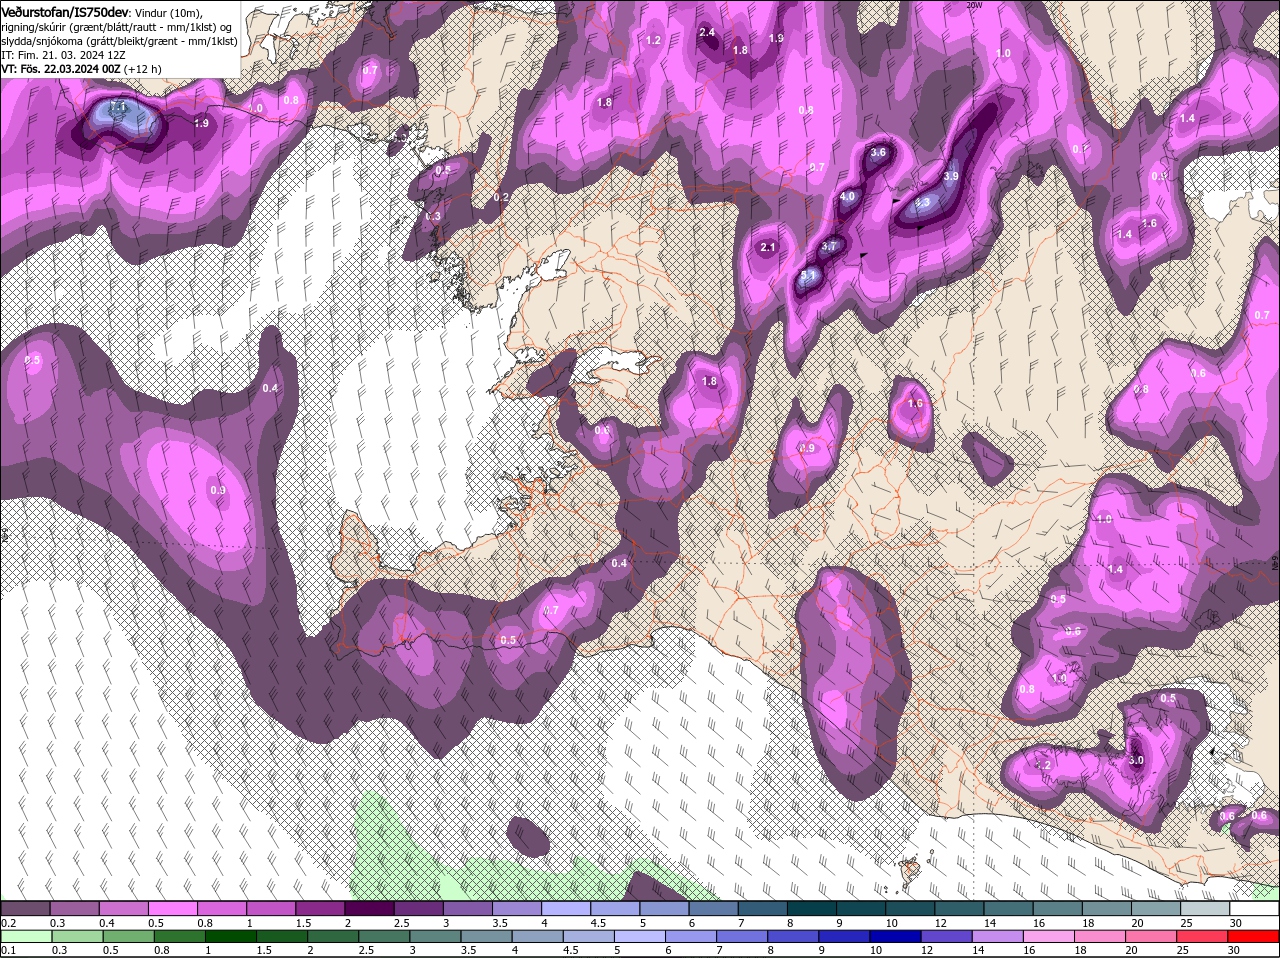Click the '0.1' label in the bottom legend row
This screenshot has height=958, width=1280.
[x=8, y=950]
